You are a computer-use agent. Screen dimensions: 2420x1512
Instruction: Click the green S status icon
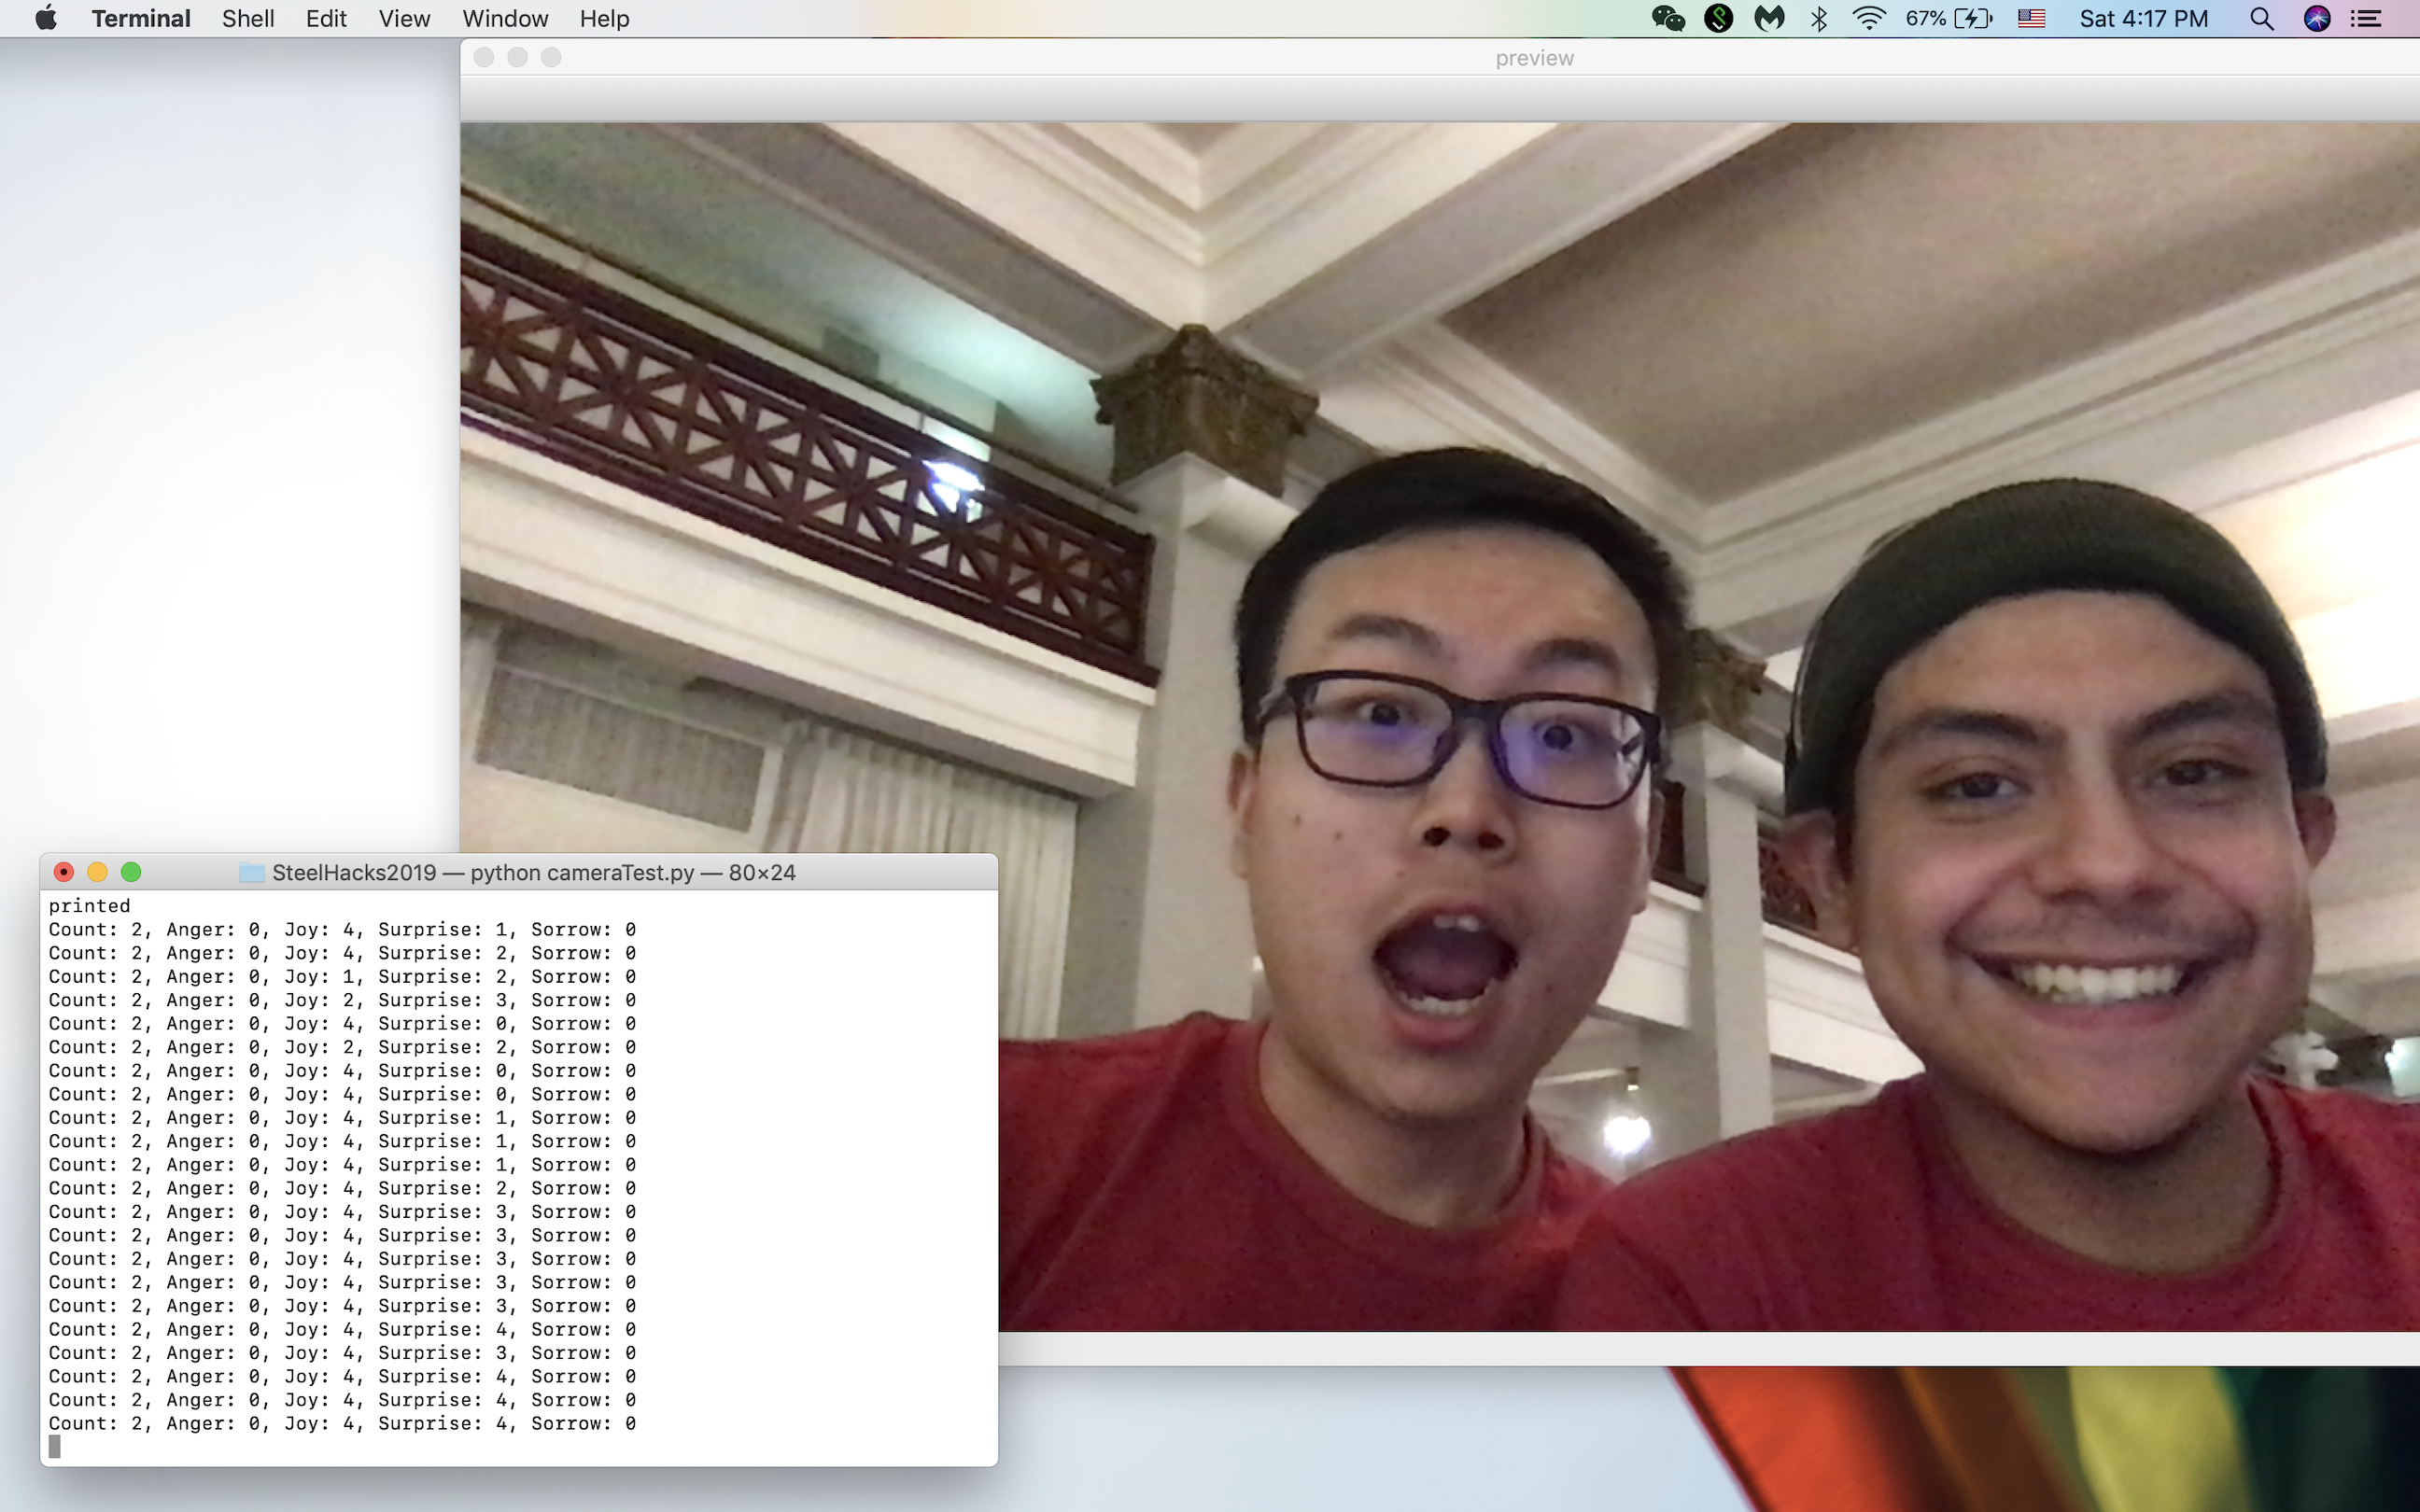1718,18
